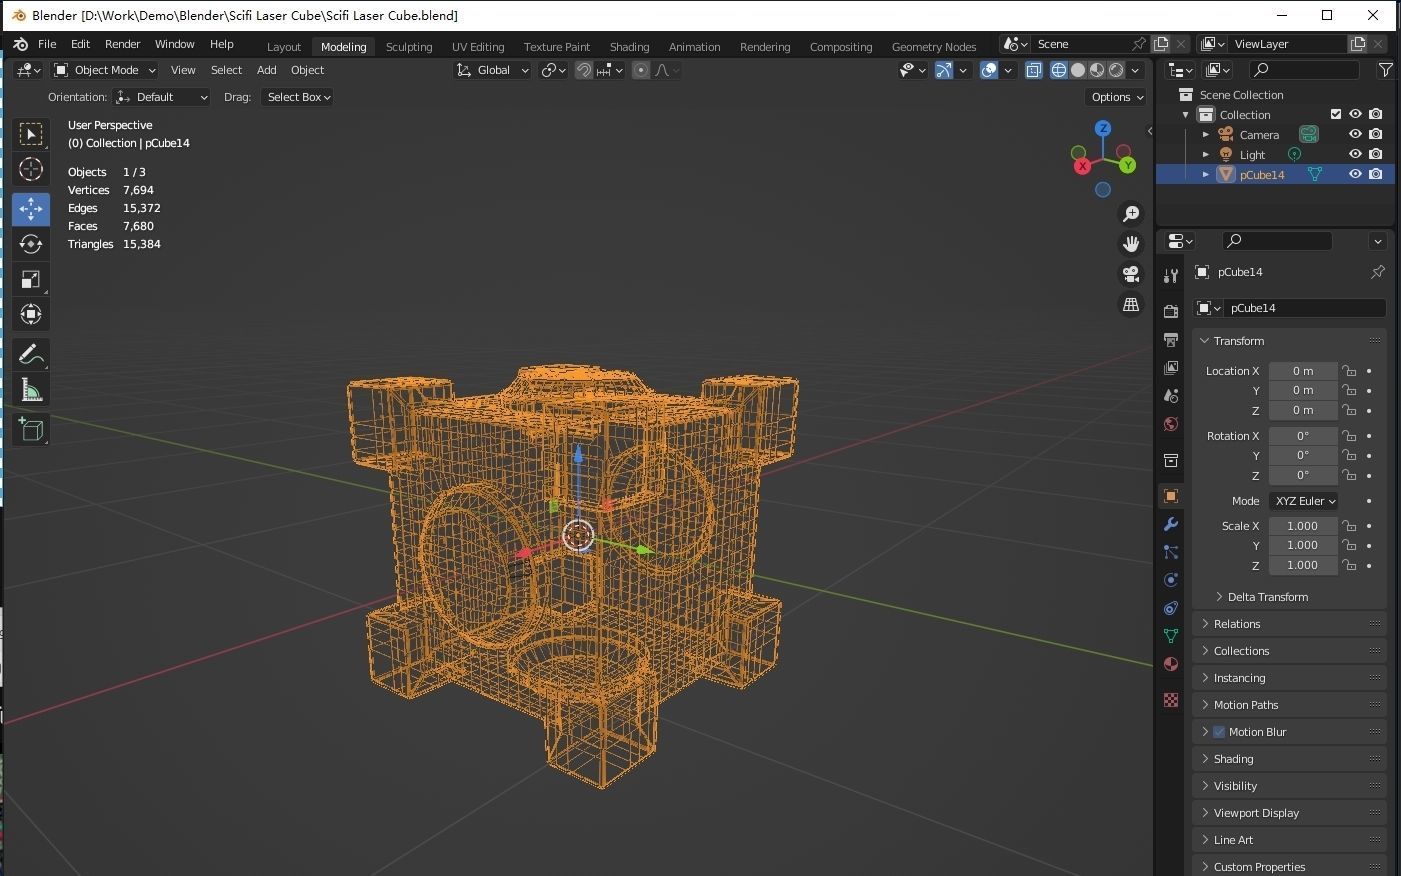Switch viewport shading to Material Preview

tap(1097, 70)
